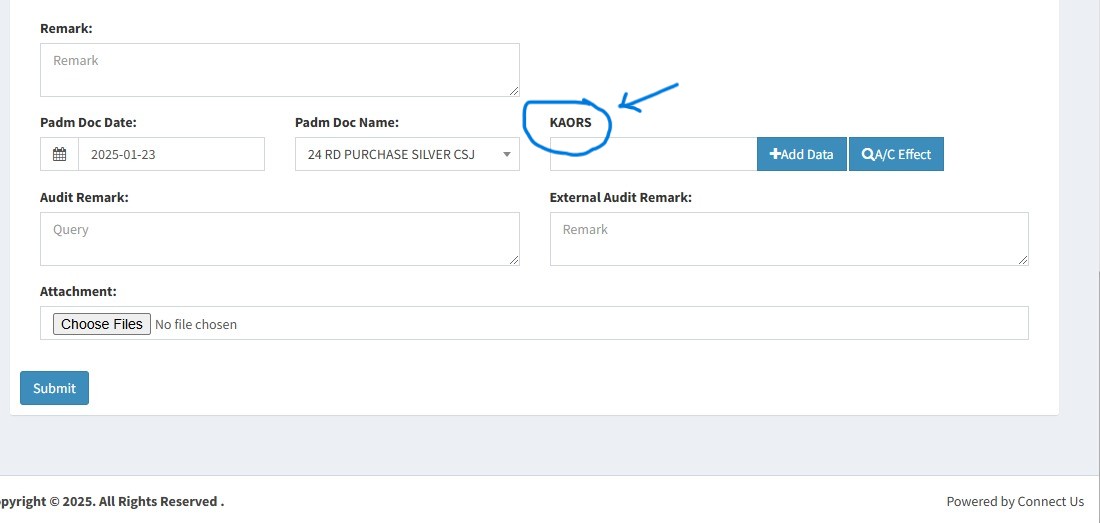Click the resize handle of Audit Remark box
Viewport: 1100px width, 523px height.
[x=514, y=260]
